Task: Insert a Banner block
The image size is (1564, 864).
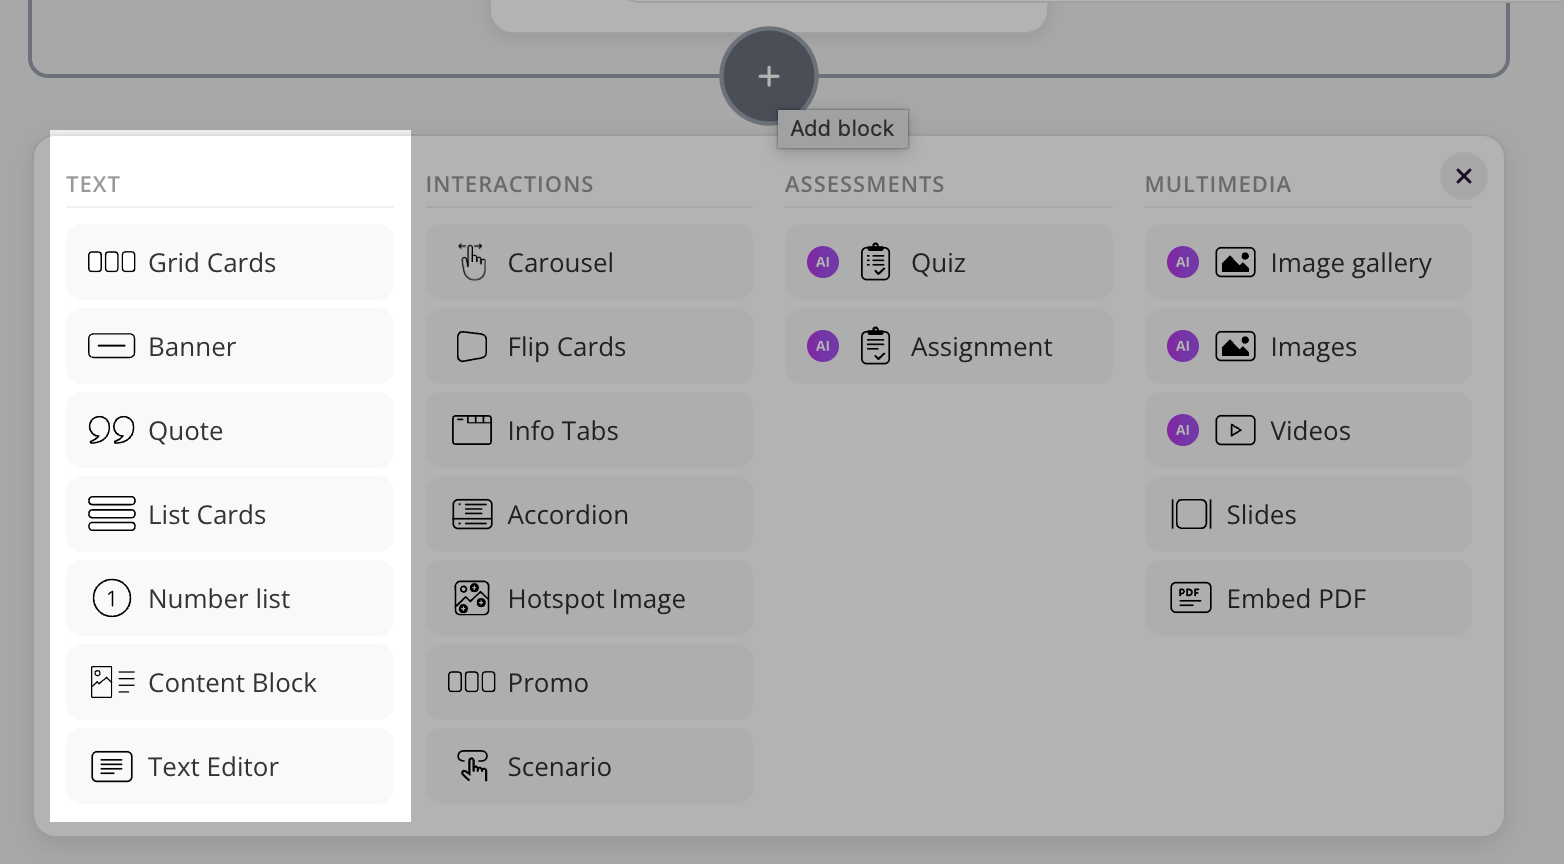Action: (x=230, y=346)
